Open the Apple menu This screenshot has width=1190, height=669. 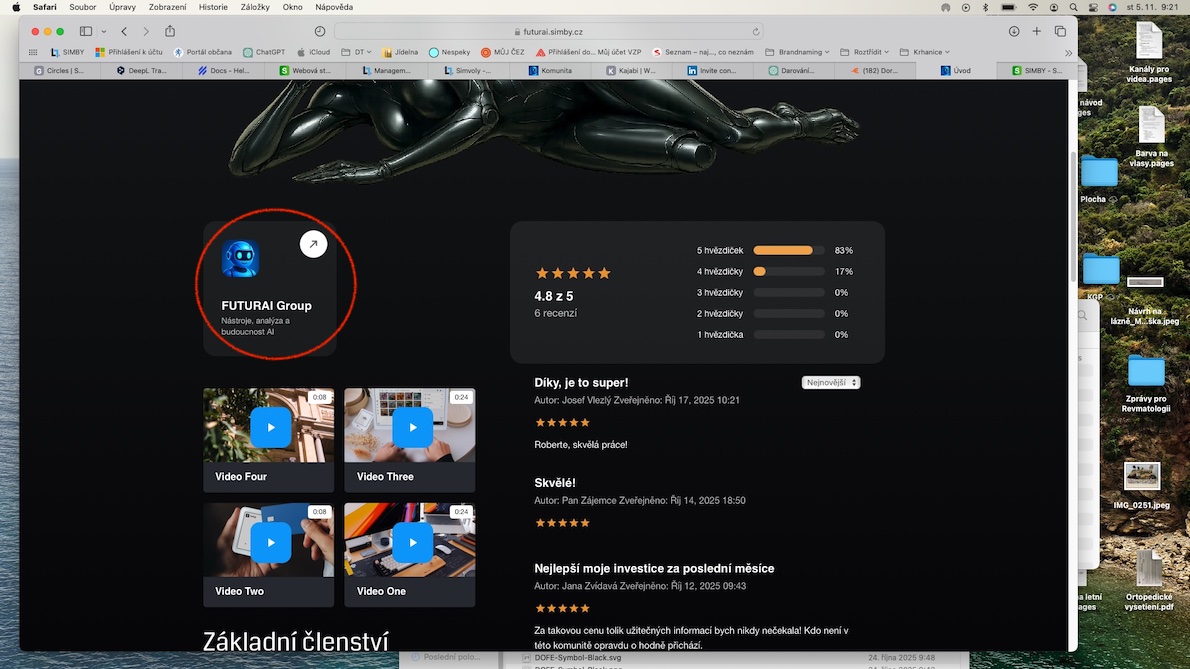[x=16, y=7]
